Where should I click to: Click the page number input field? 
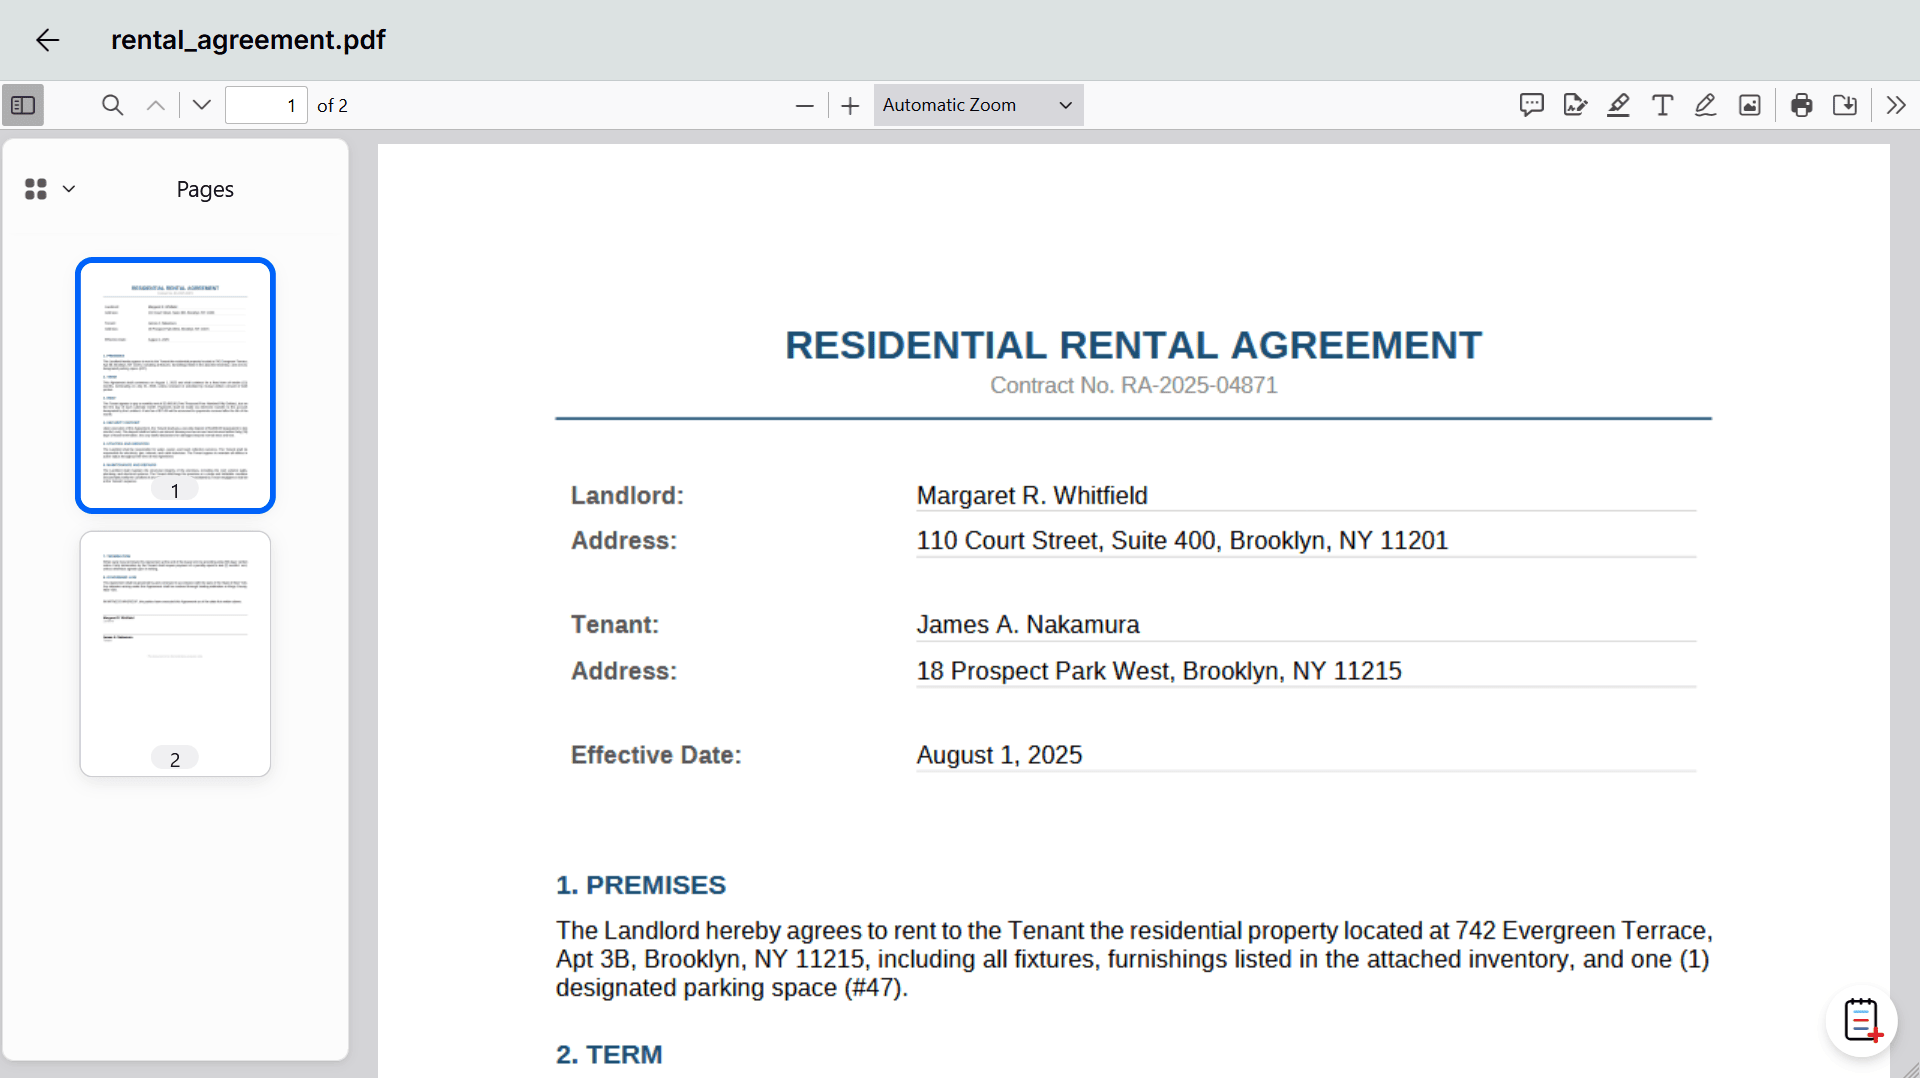[x=266, y=105]
